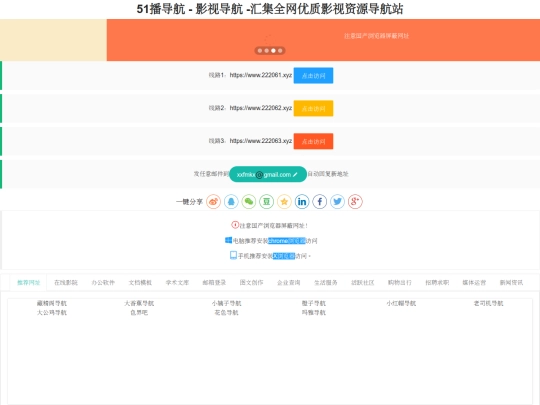Share the page on Twitter

point(338,201)
